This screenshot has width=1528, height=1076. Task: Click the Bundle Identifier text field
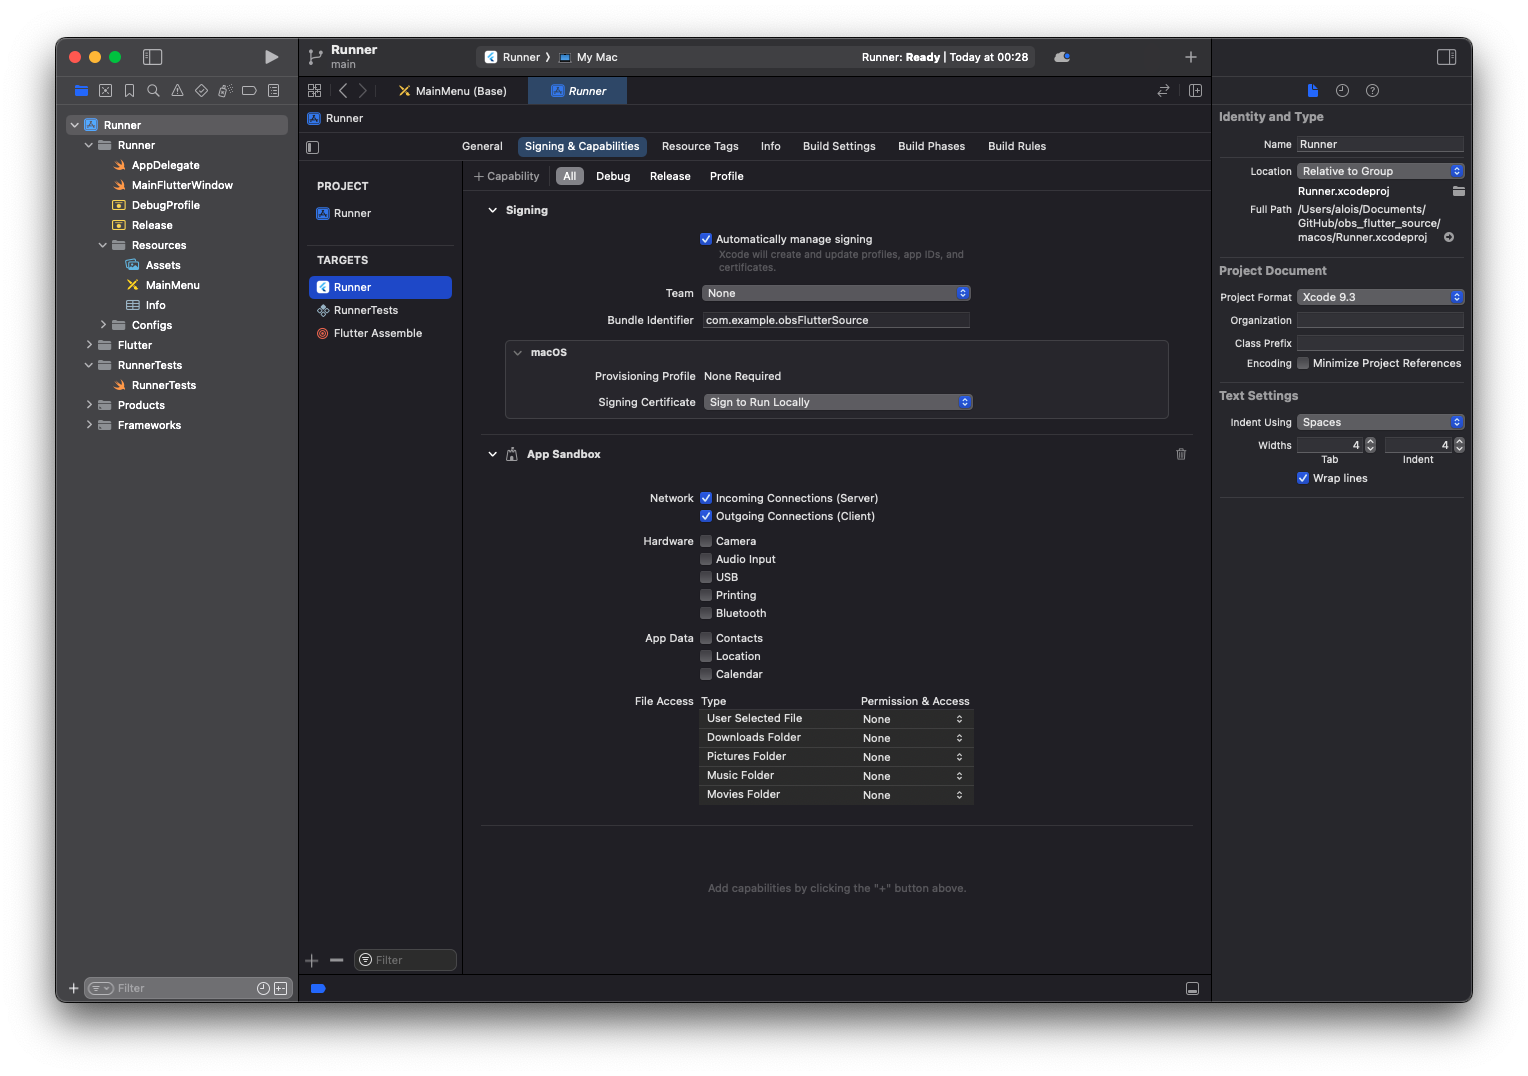[x=836, y=320]
